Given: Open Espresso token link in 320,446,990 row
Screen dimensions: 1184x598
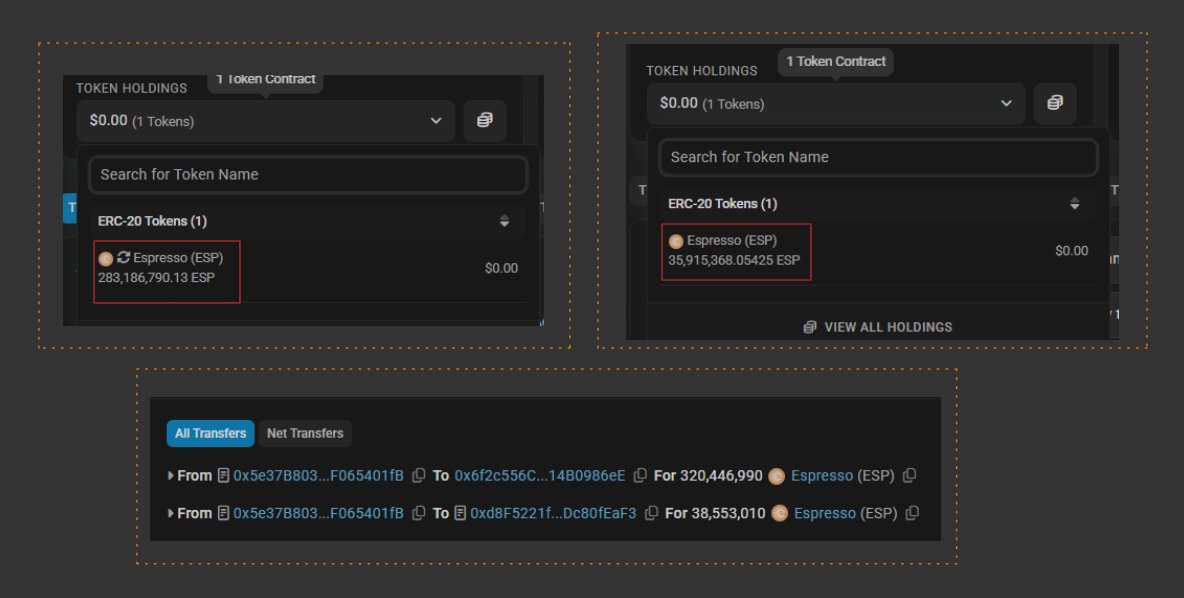Looking at the screenshot, I should pos(822,476).
